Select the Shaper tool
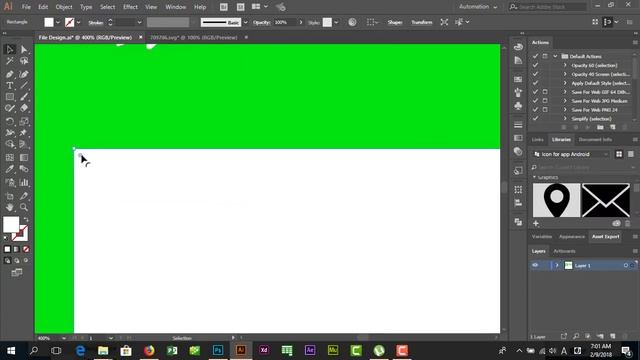Image resolution: width=640 pixels, height=360 pixels. pyautogui.click(x=10, y=109)
